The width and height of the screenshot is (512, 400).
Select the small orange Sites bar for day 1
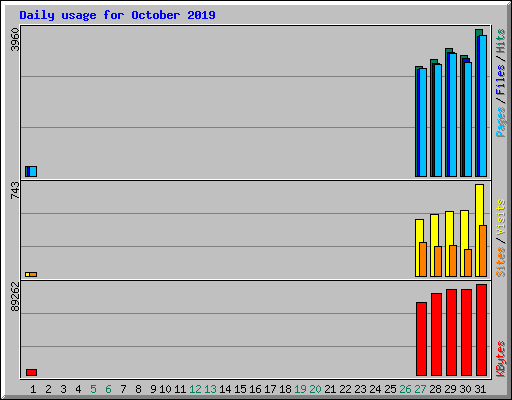tap(33, 274)
